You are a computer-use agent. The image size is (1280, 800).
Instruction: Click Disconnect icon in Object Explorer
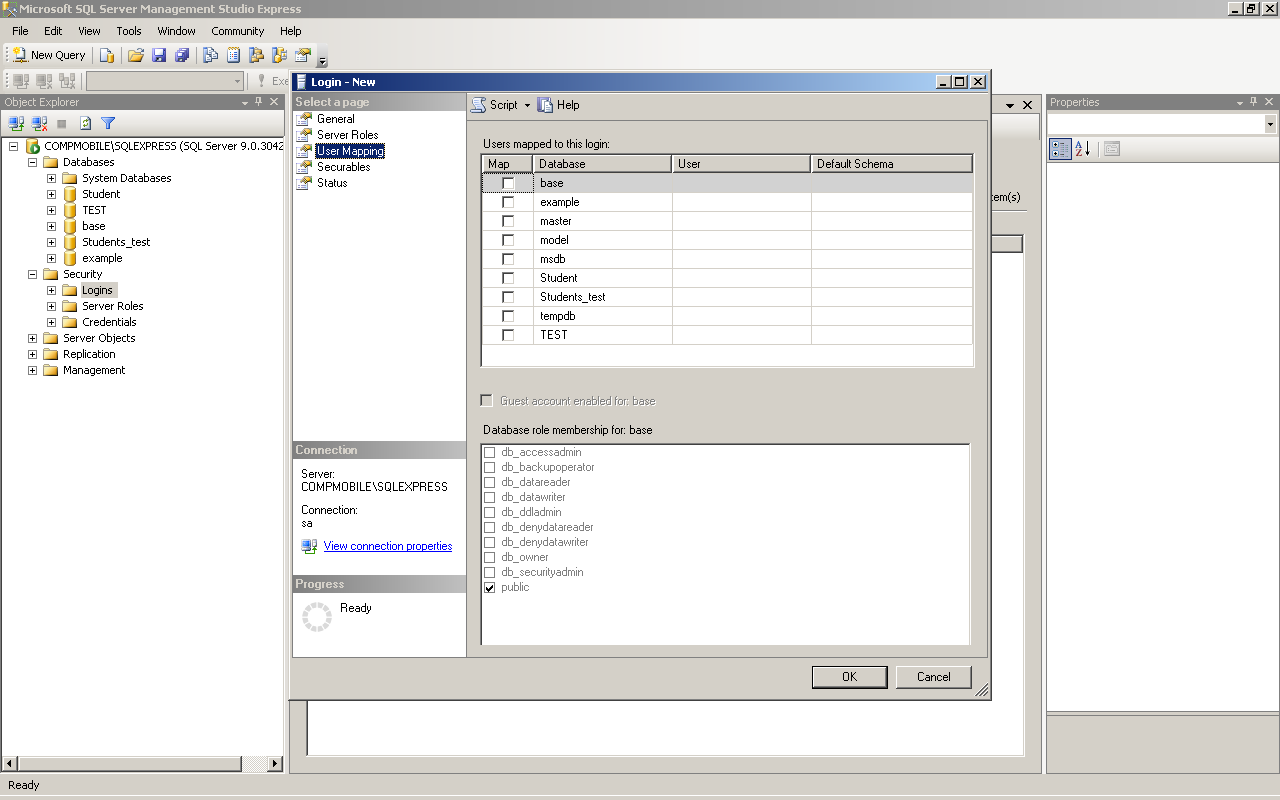40,123
